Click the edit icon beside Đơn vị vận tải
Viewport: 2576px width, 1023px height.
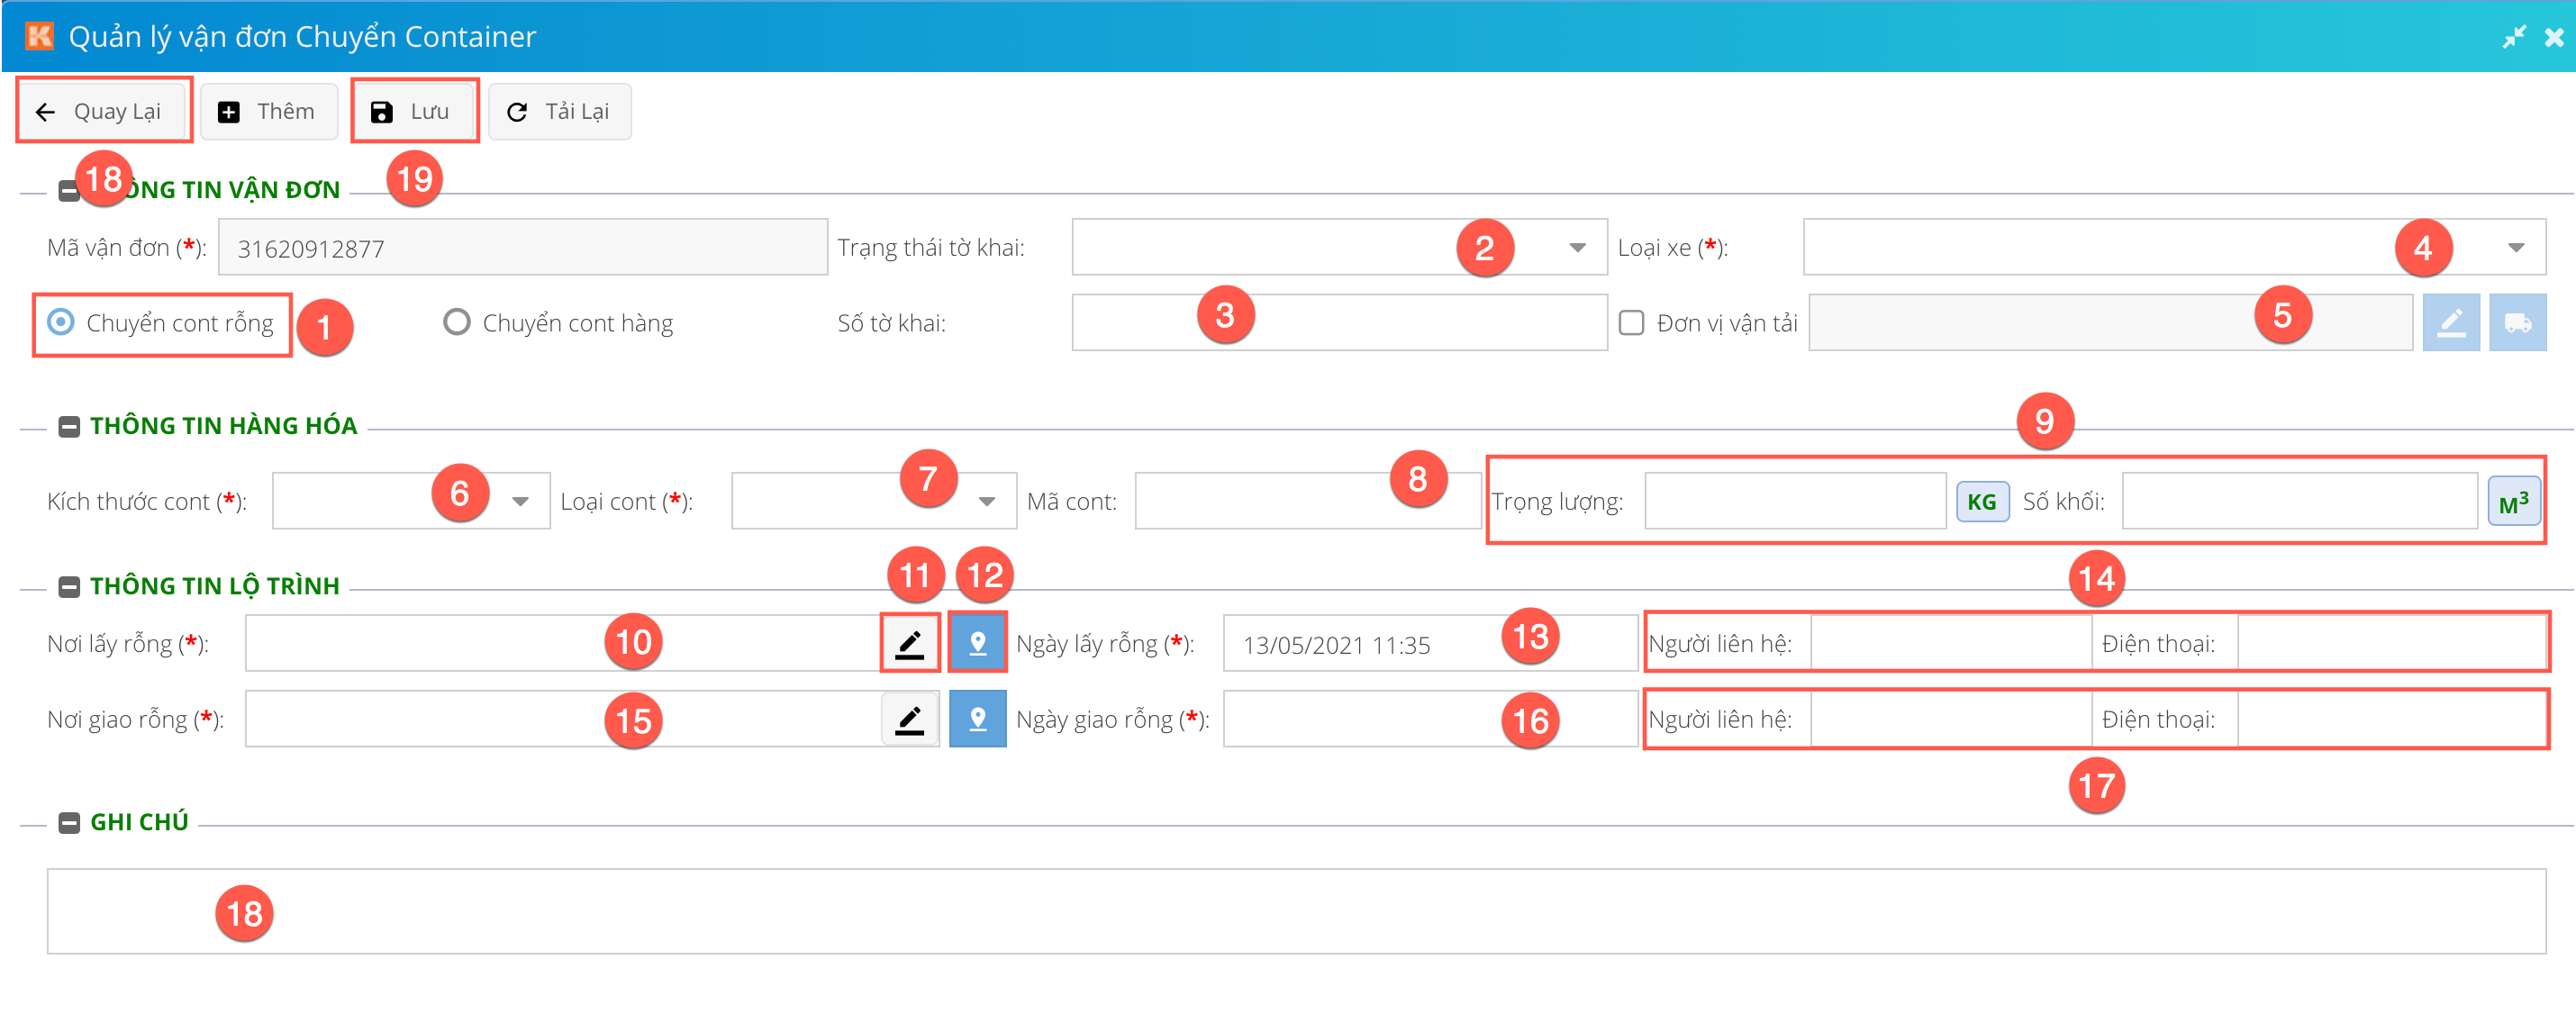(x=2450, y=322)
